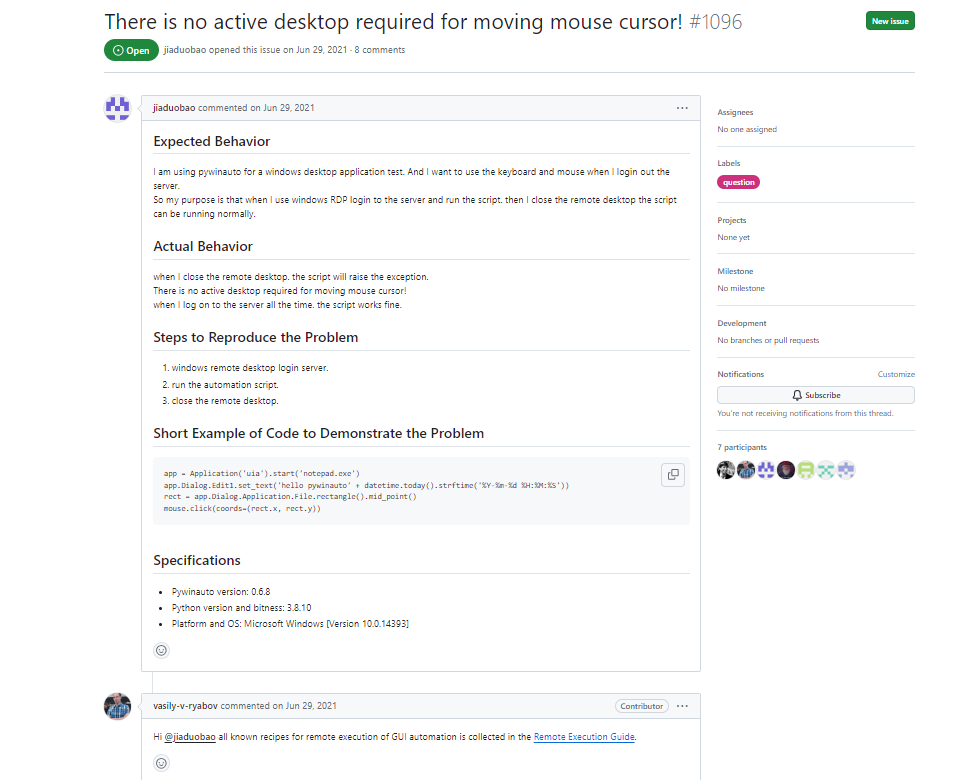Open the dark red participant avatar
The height and width of the screenshot is (780, 961).
click(786, 470)
